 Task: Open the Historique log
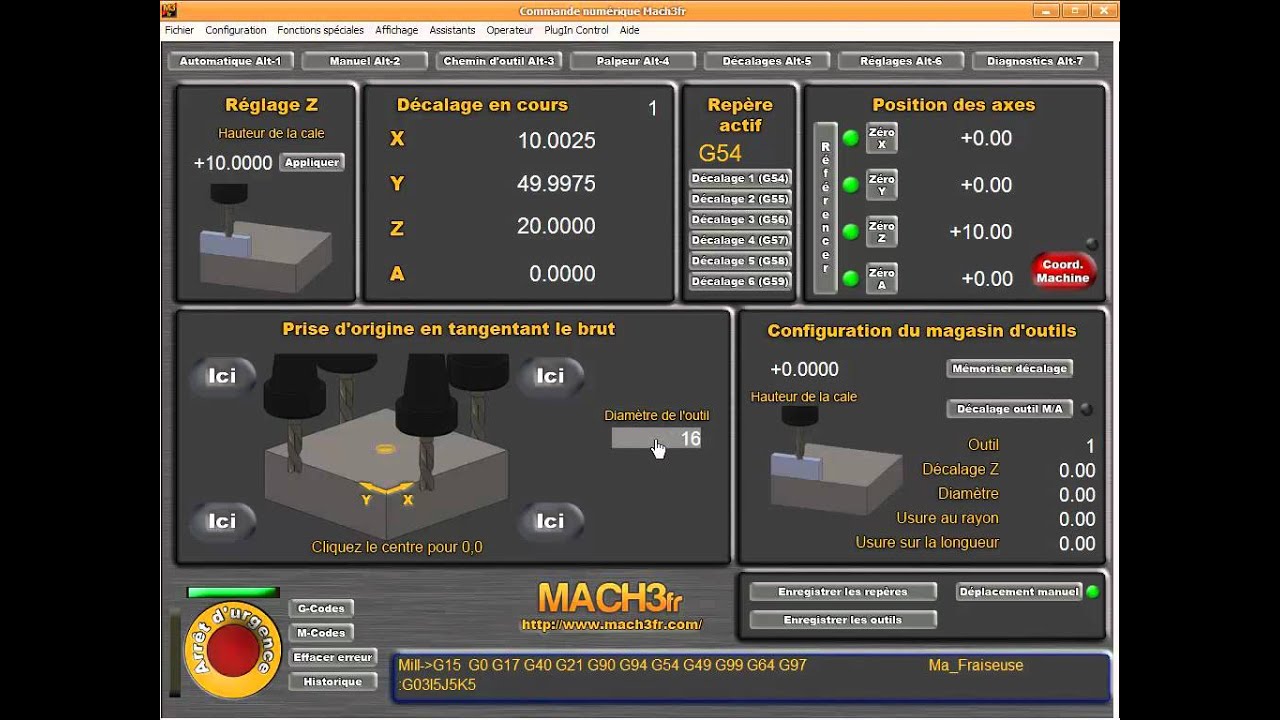coord(333,682)
